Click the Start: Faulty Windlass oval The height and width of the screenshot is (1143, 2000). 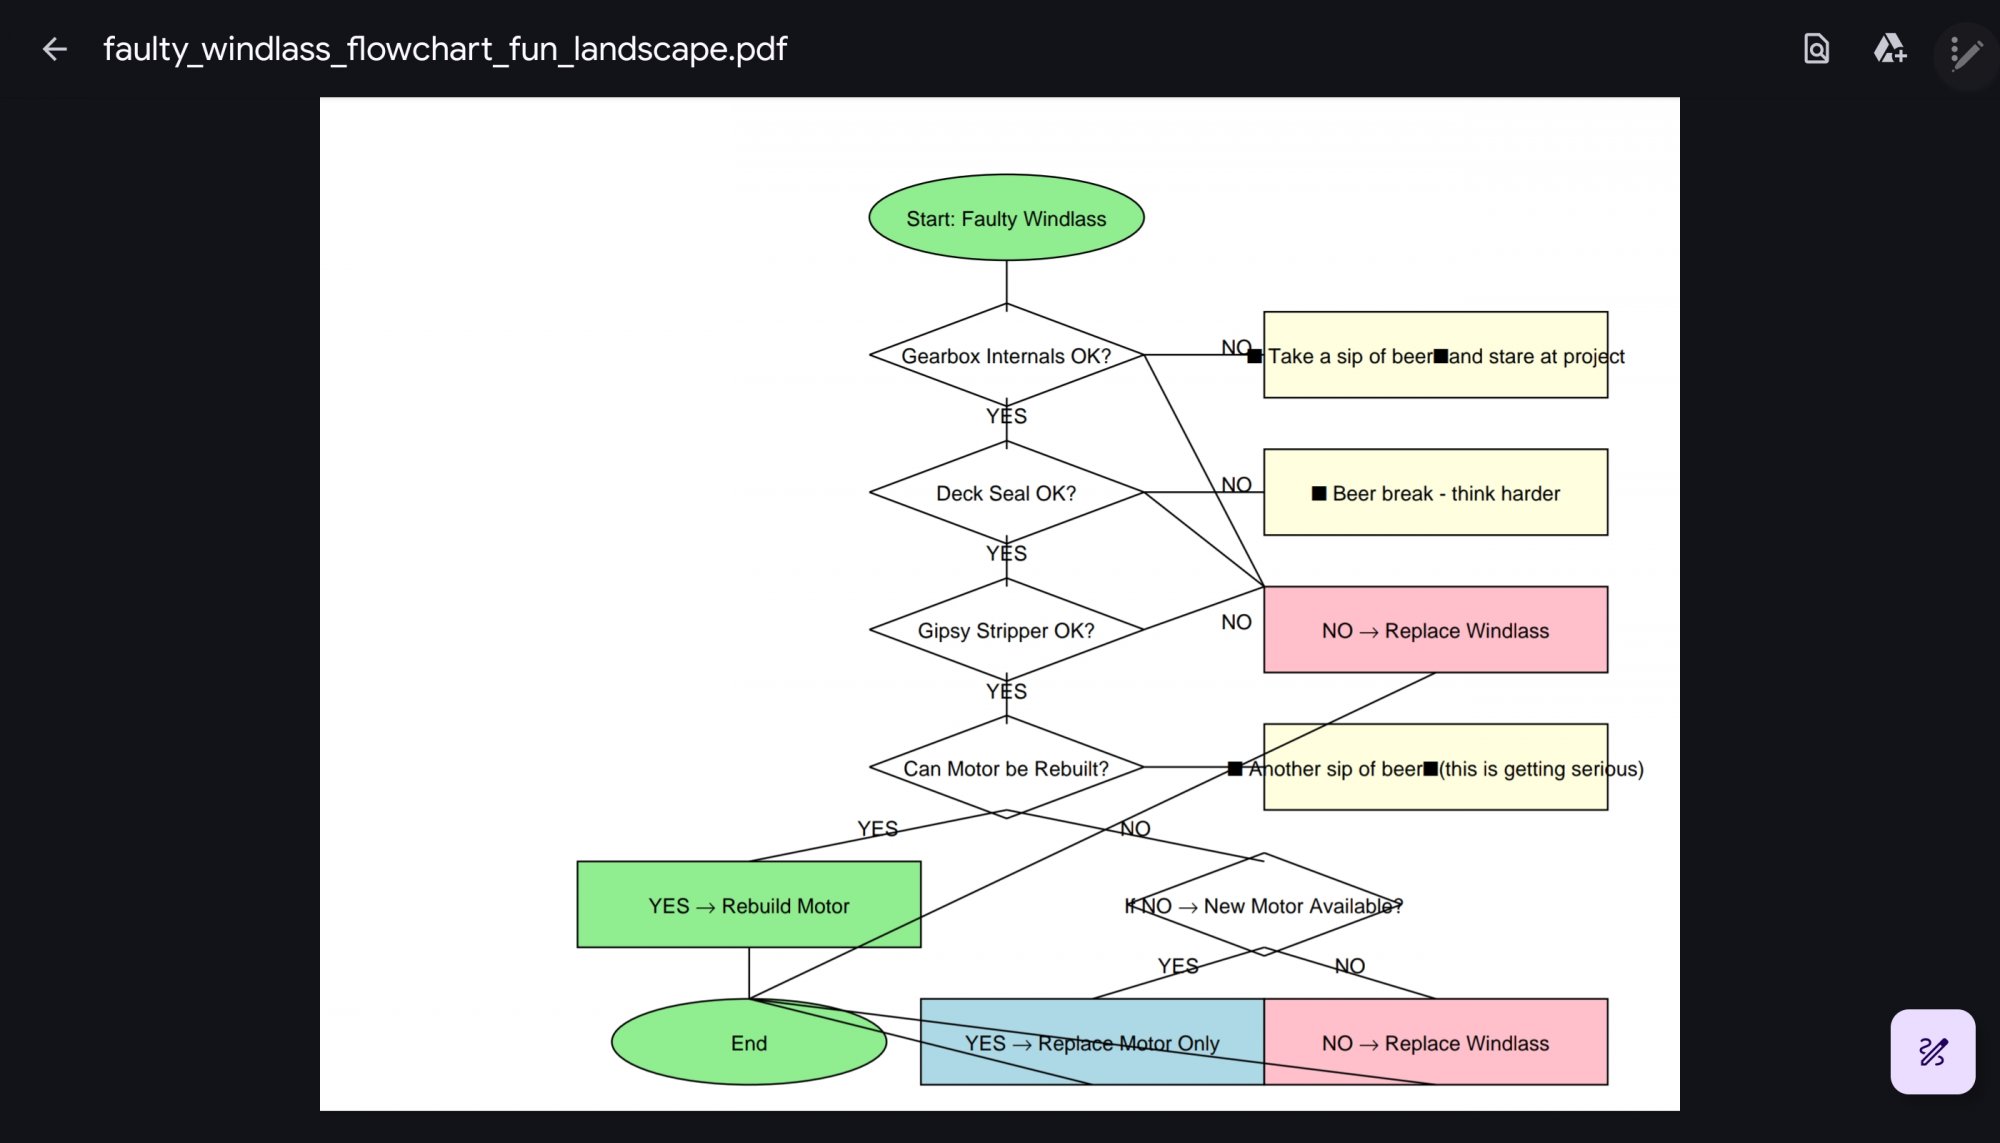pyautogui.click(x=1006, y=218)
